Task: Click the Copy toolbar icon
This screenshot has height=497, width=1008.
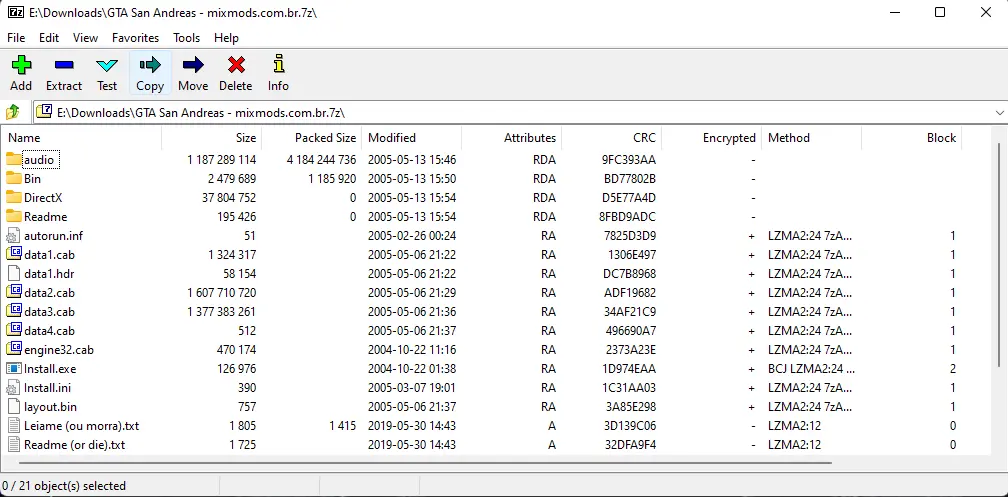Action: [x=150, y=65]
